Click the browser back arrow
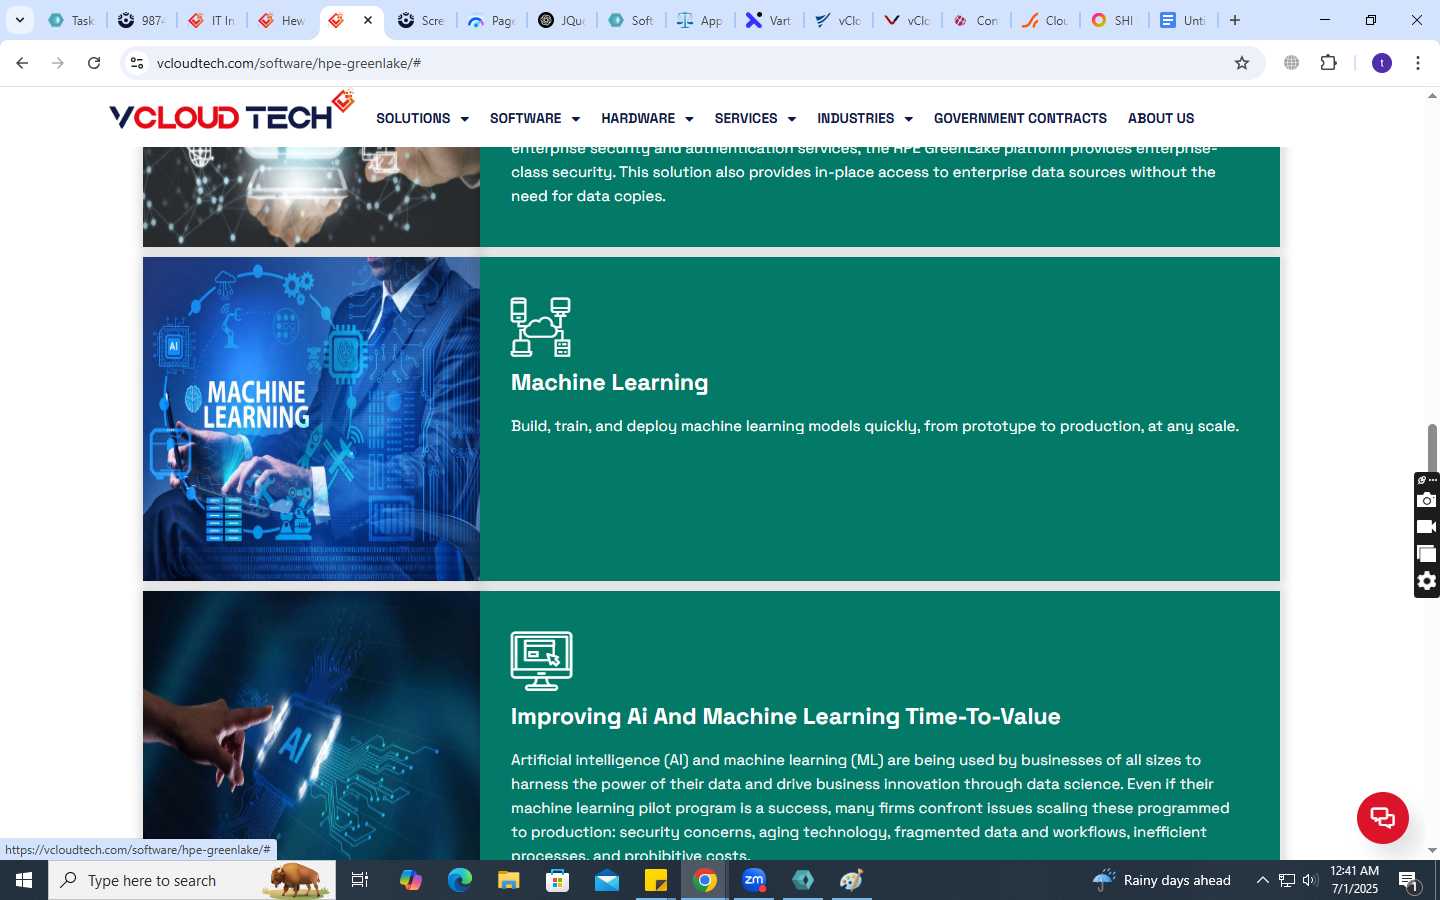Image resolution: width=1440 pixels, height=900 pixels. (x=22, y=63)
